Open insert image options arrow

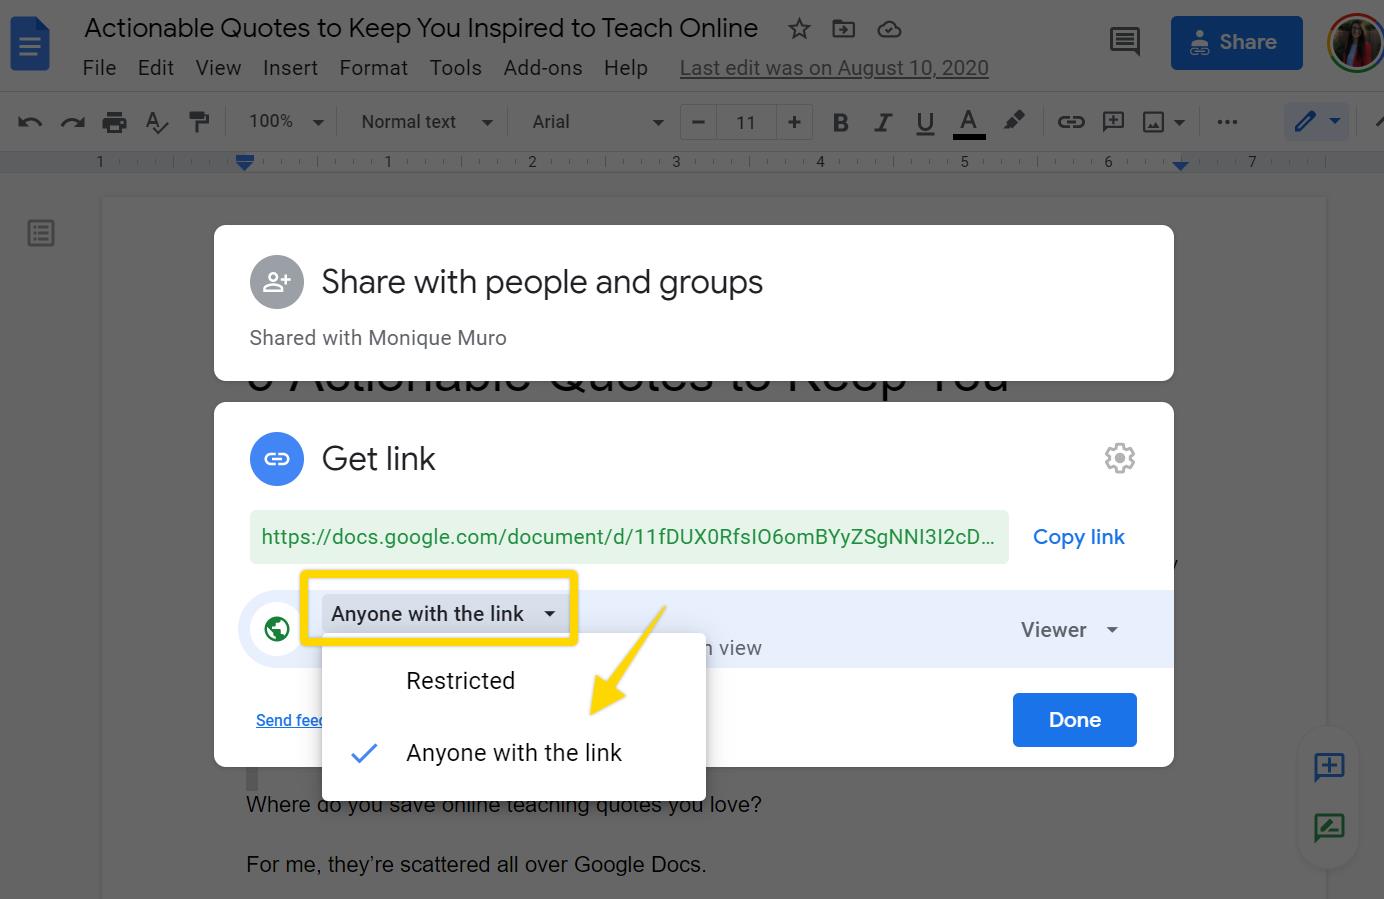[x=1180, y=123]
